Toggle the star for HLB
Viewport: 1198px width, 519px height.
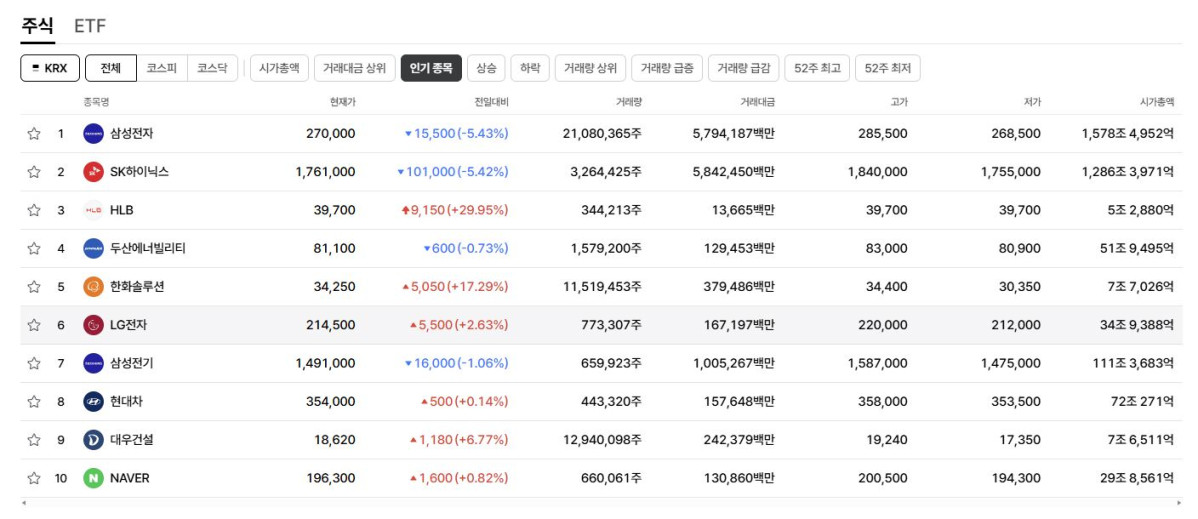click(34, 210)
